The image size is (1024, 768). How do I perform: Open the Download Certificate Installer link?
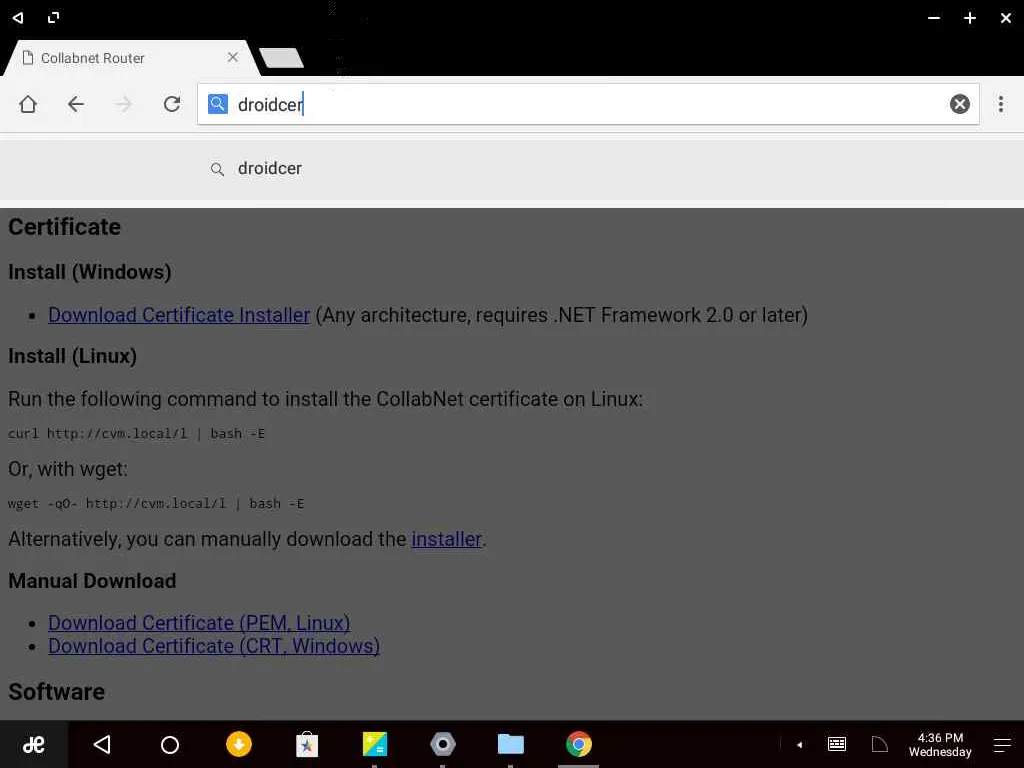tap(179, 315)
